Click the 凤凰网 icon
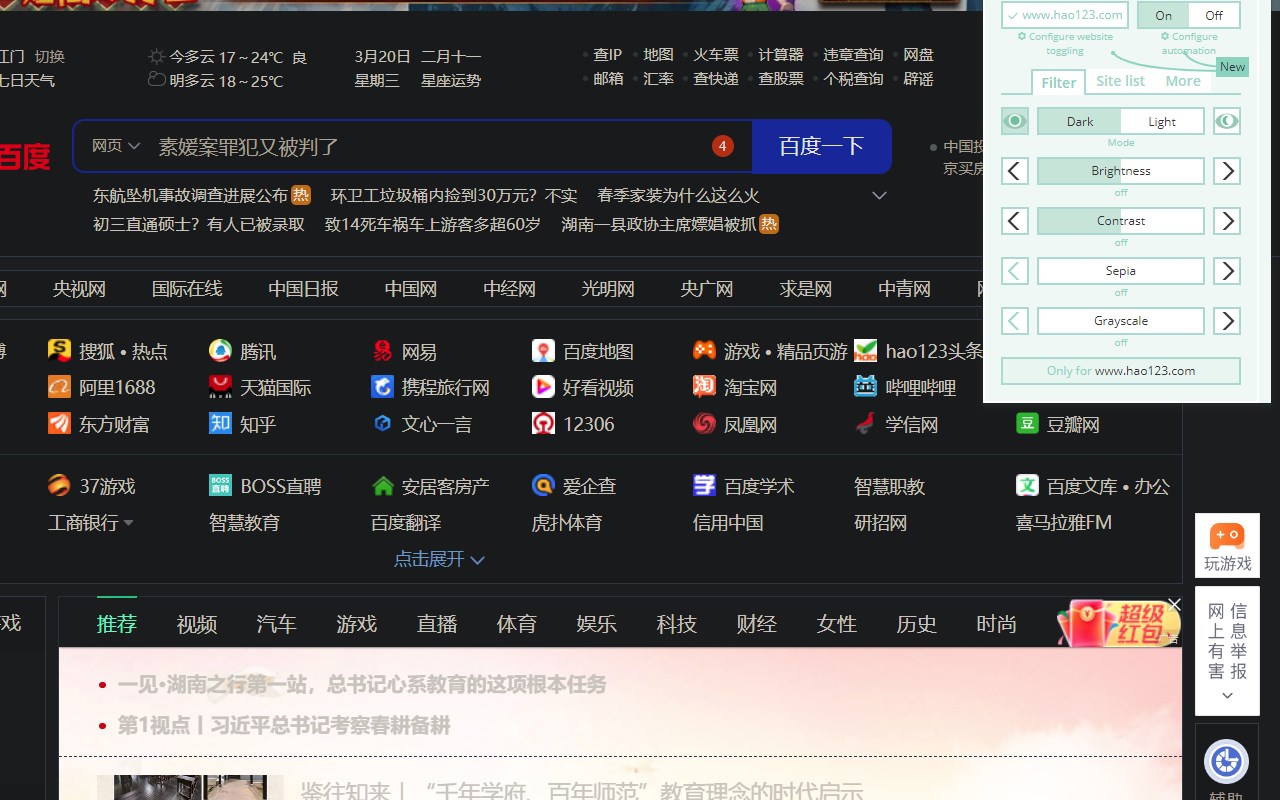The image size is (1280, 800). [704, 423]
